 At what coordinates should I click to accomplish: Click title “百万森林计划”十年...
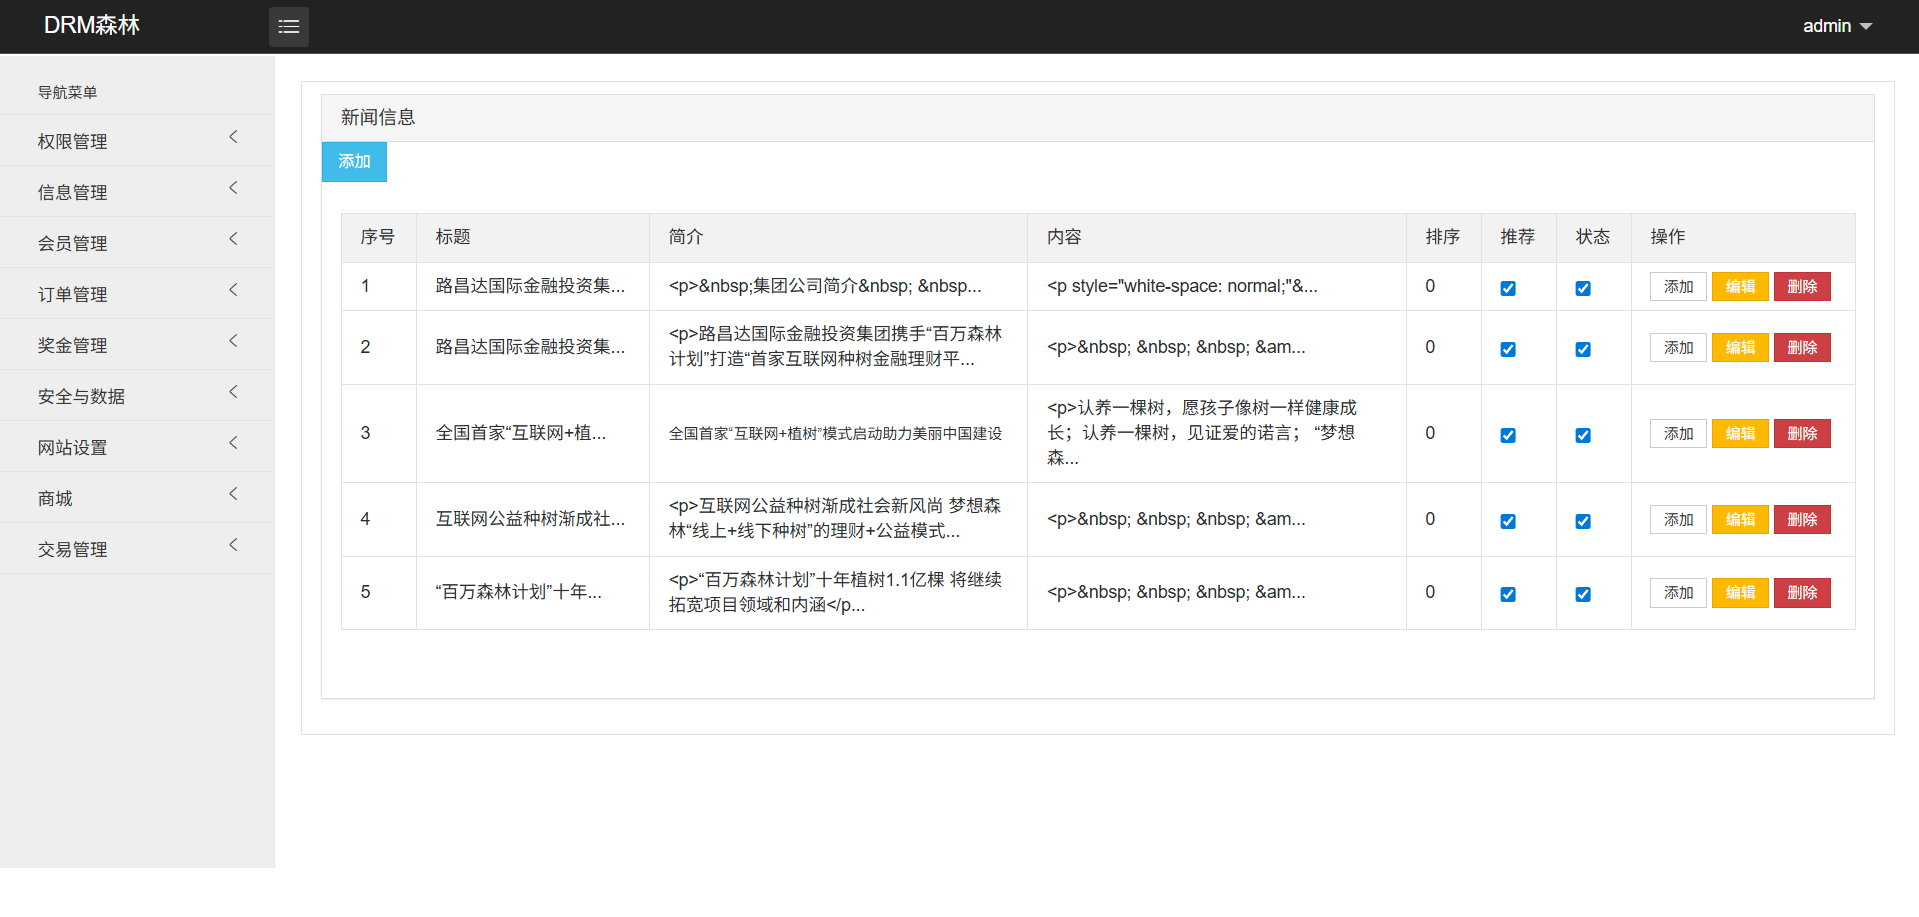pyautogui.click(x=518, y=592)
